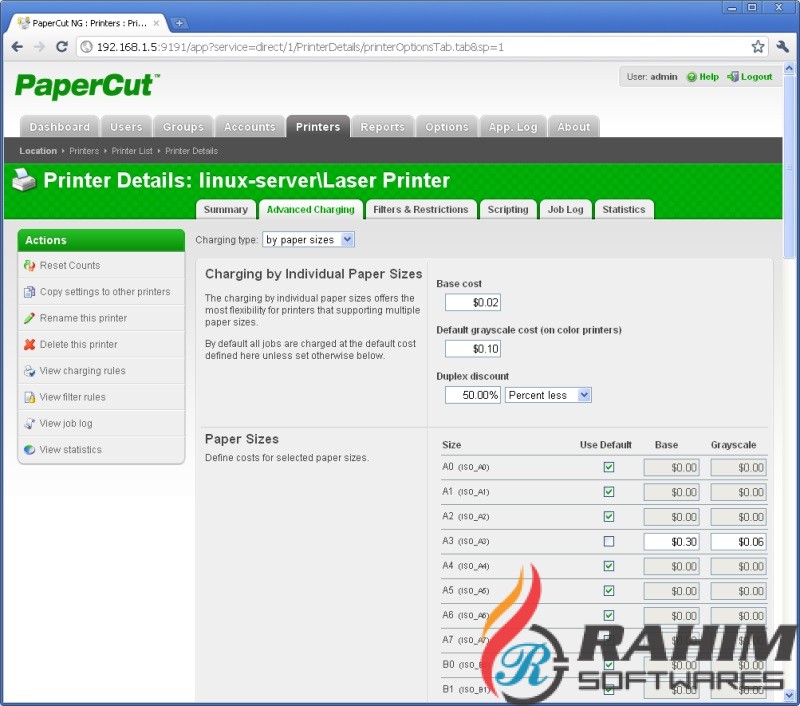Uncheck Use Default for A2
Viewport: 800px width, 706px height.
coord(609,517)
